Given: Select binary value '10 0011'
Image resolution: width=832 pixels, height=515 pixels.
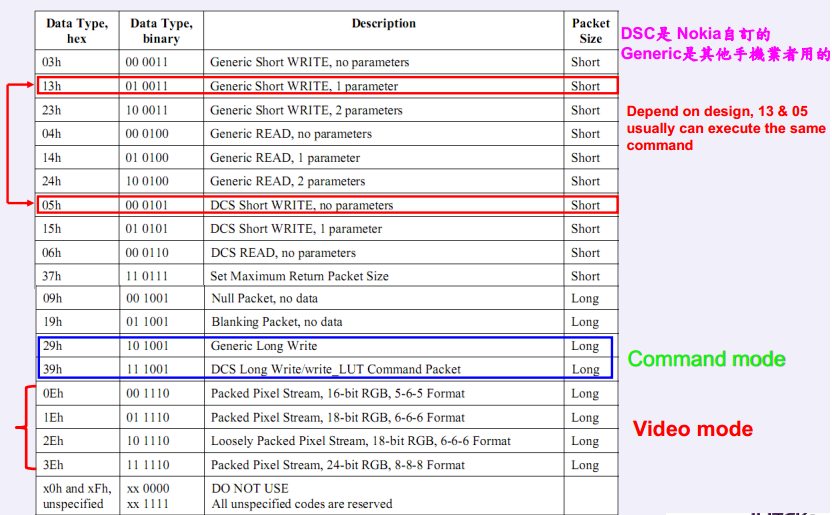Looking at the screenshot, I should click(146, 110).
